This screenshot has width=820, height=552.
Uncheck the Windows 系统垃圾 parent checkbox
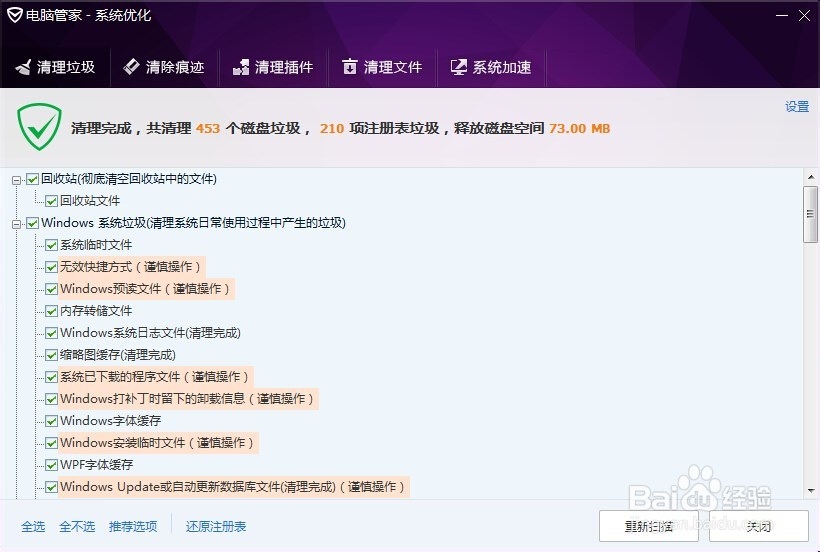click(x=32, y=223)
